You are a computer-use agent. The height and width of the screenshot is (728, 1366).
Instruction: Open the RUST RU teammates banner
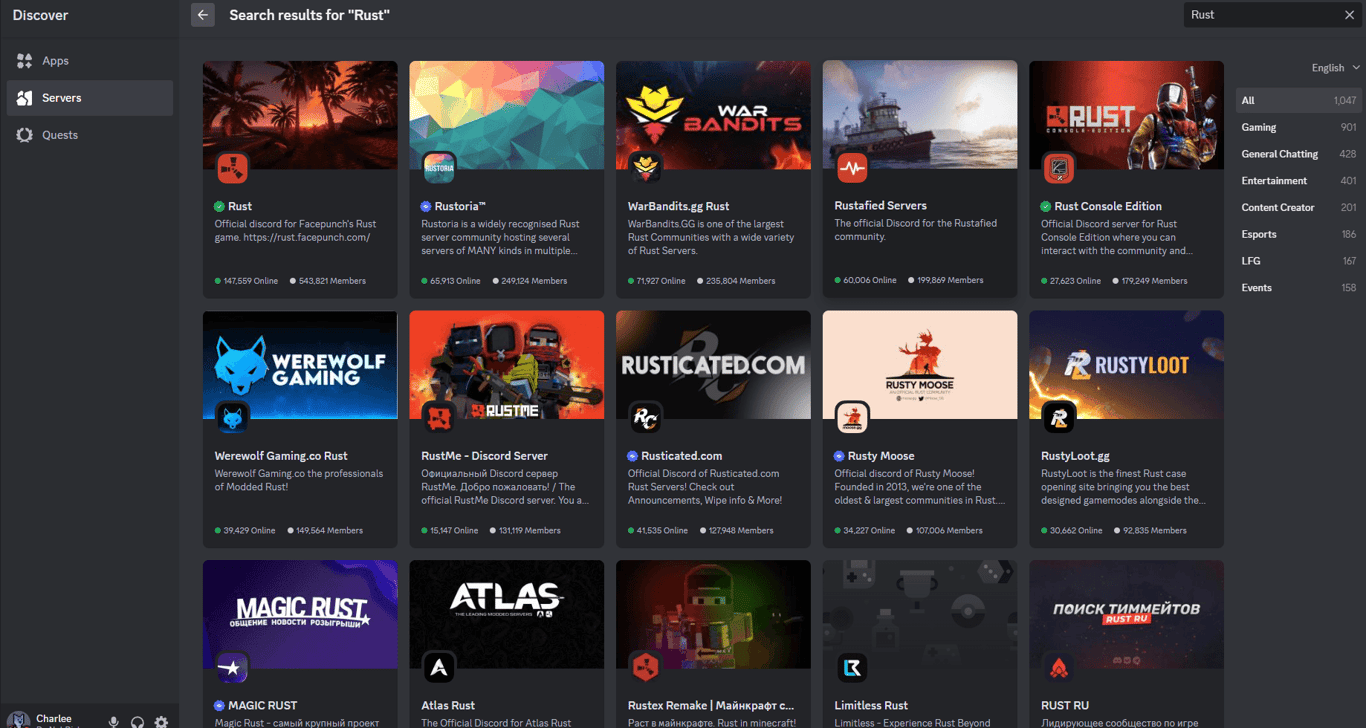tap(1126, 612)
